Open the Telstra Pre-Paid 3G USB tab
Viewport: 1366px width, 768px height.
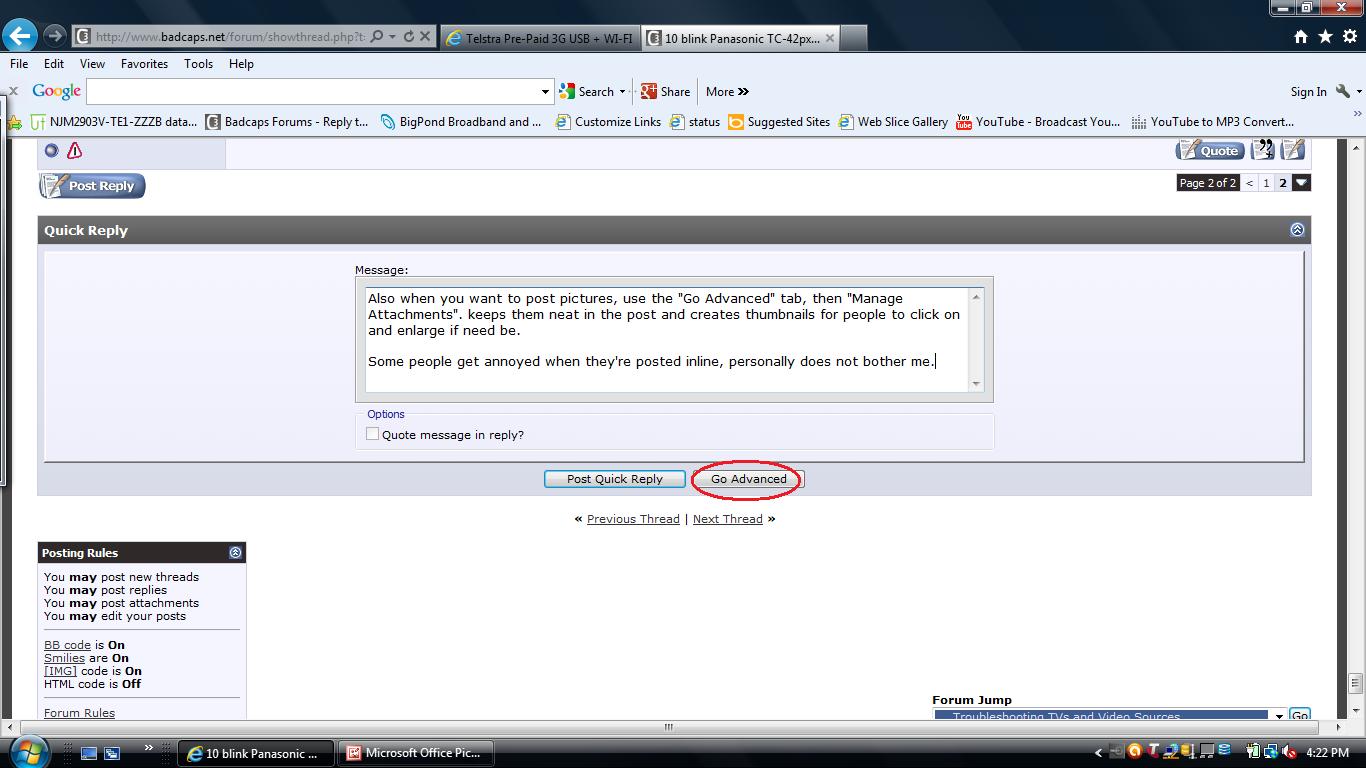pyautogui.click(x=538, y=38)
